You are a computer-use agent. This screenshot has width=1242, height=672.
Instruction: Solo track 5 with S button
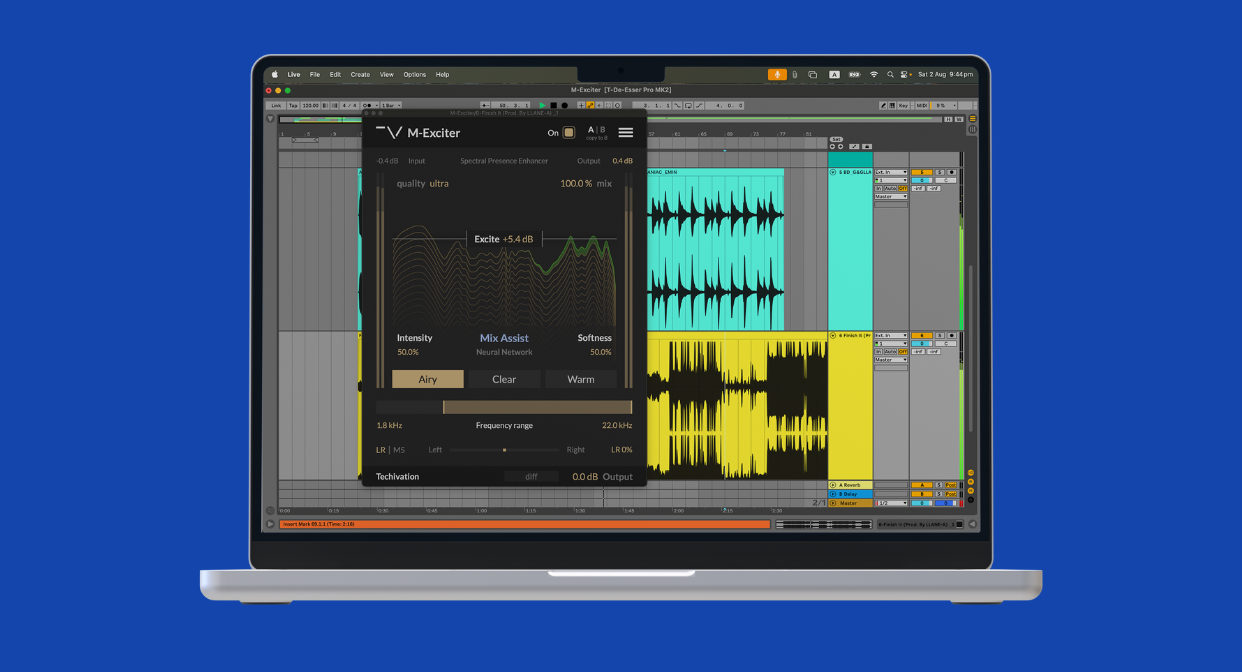pyautogui.click(x=938, y=172)
